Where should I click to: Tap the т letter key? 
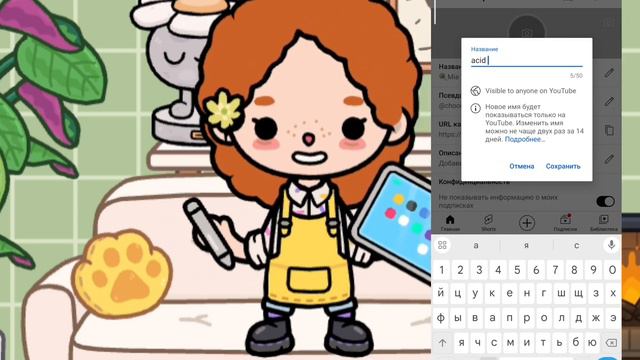(x=543, y=342)
